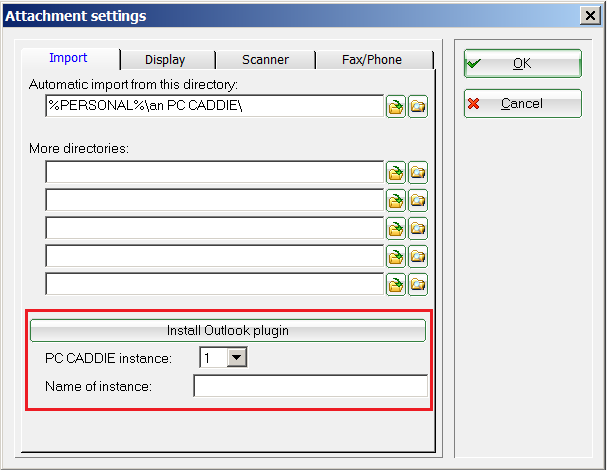Viewport: 607px width, 470px height.
Task: Click the Automatic import directory field
Action: (x=214, y=106)
